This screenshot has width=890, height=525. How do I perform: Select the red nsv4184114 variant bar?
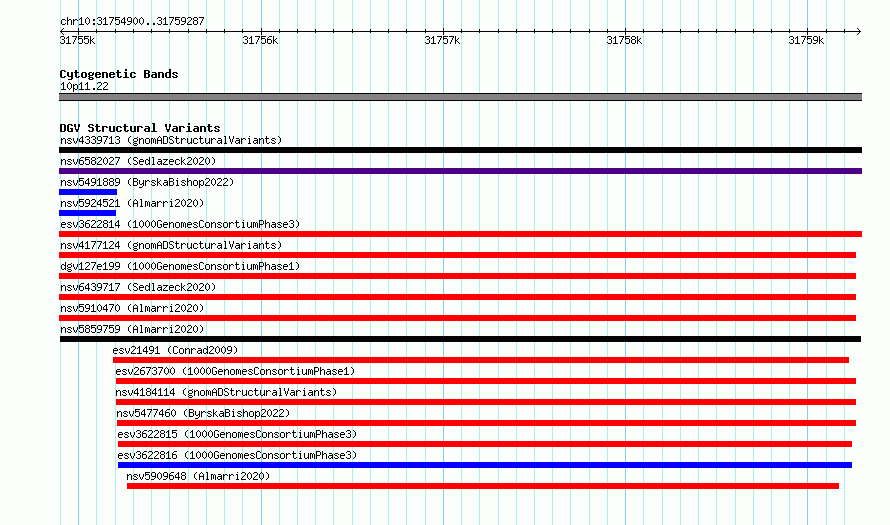pos(486,402)
